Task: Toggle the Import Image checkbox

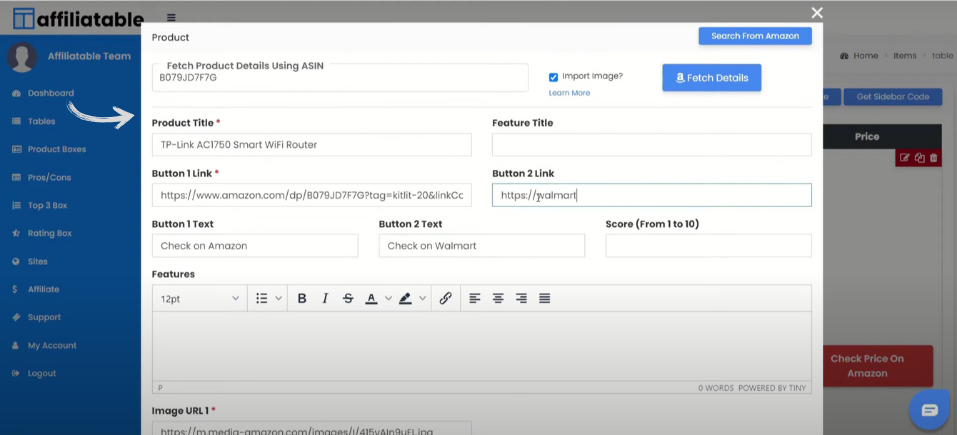Action: [554, 77]
